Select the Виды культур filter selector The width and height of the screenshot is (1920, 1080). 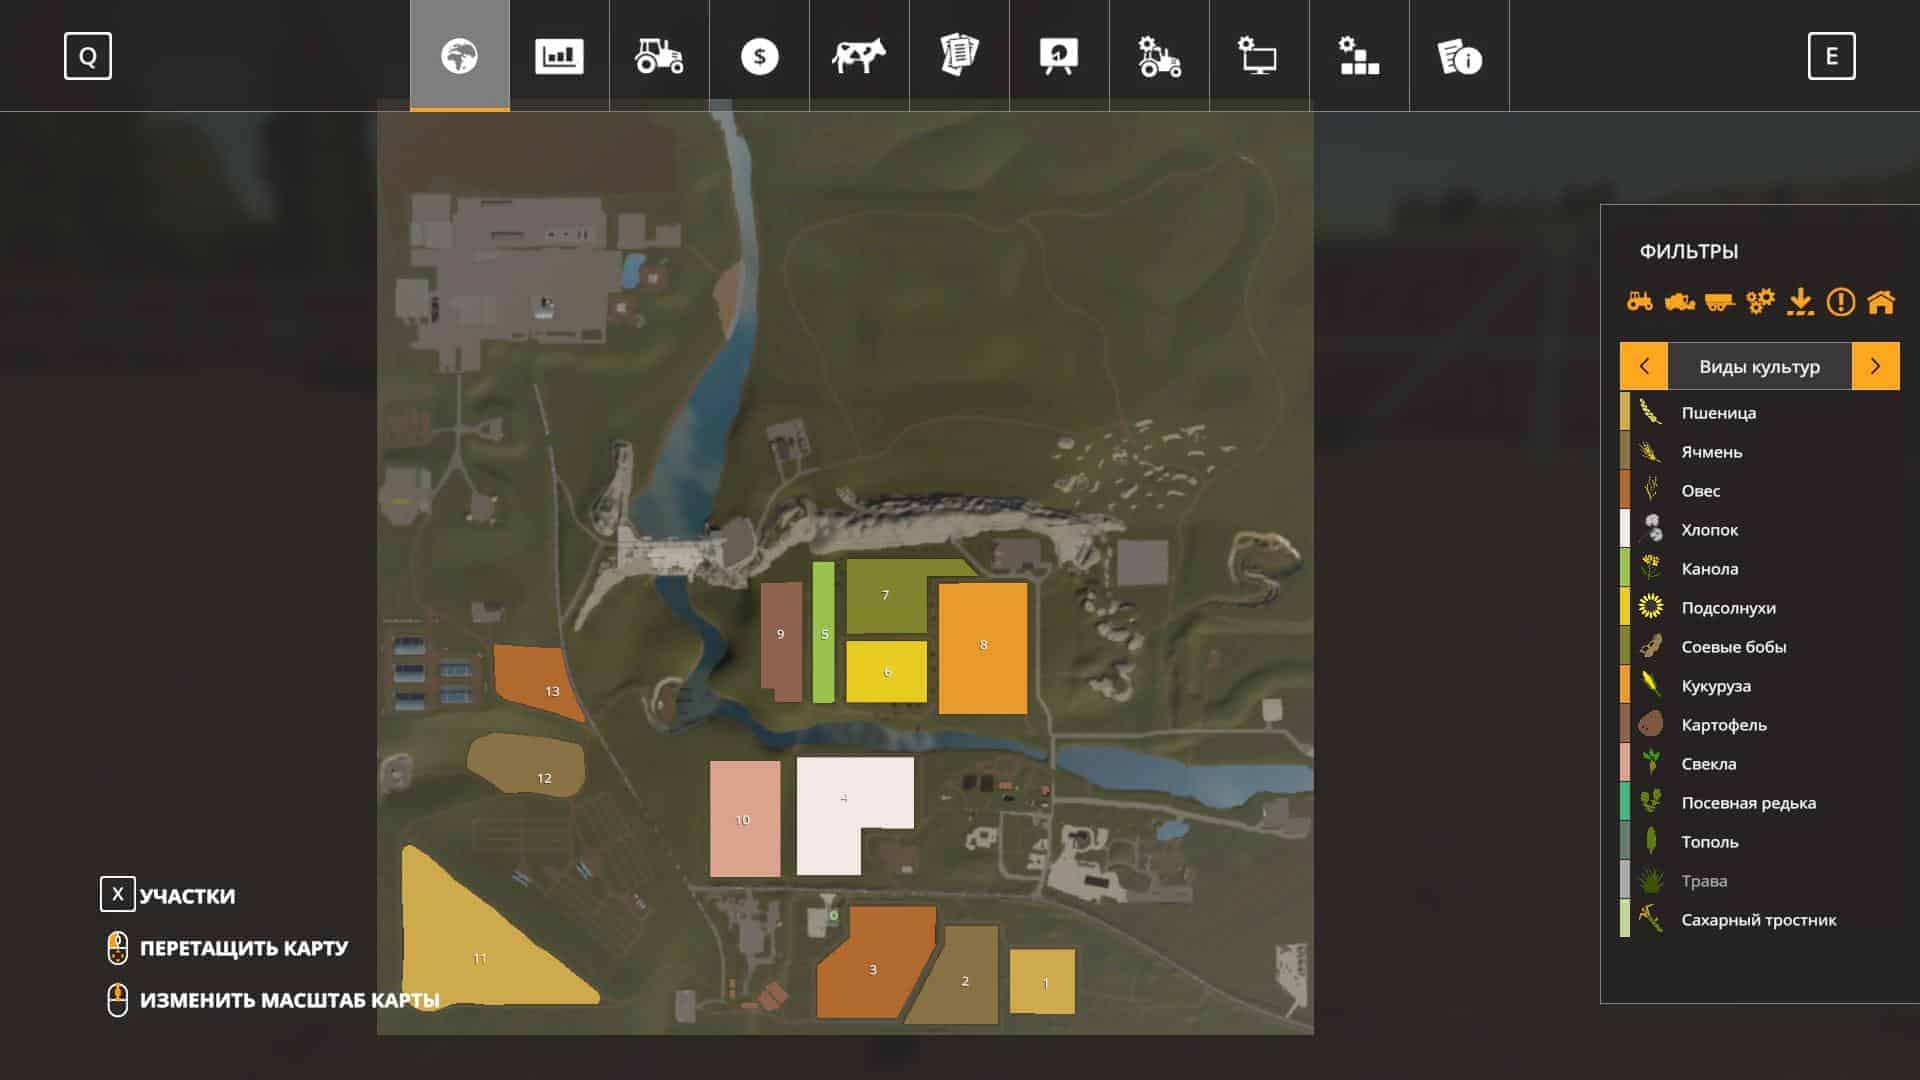1759,366
